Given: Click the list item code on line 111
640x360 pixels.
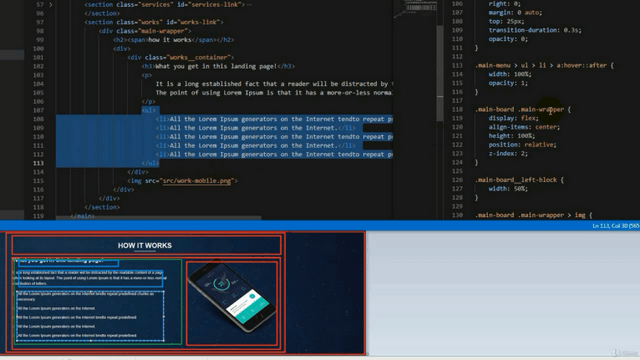Looking at the screenshot, I should coord(256,146).
